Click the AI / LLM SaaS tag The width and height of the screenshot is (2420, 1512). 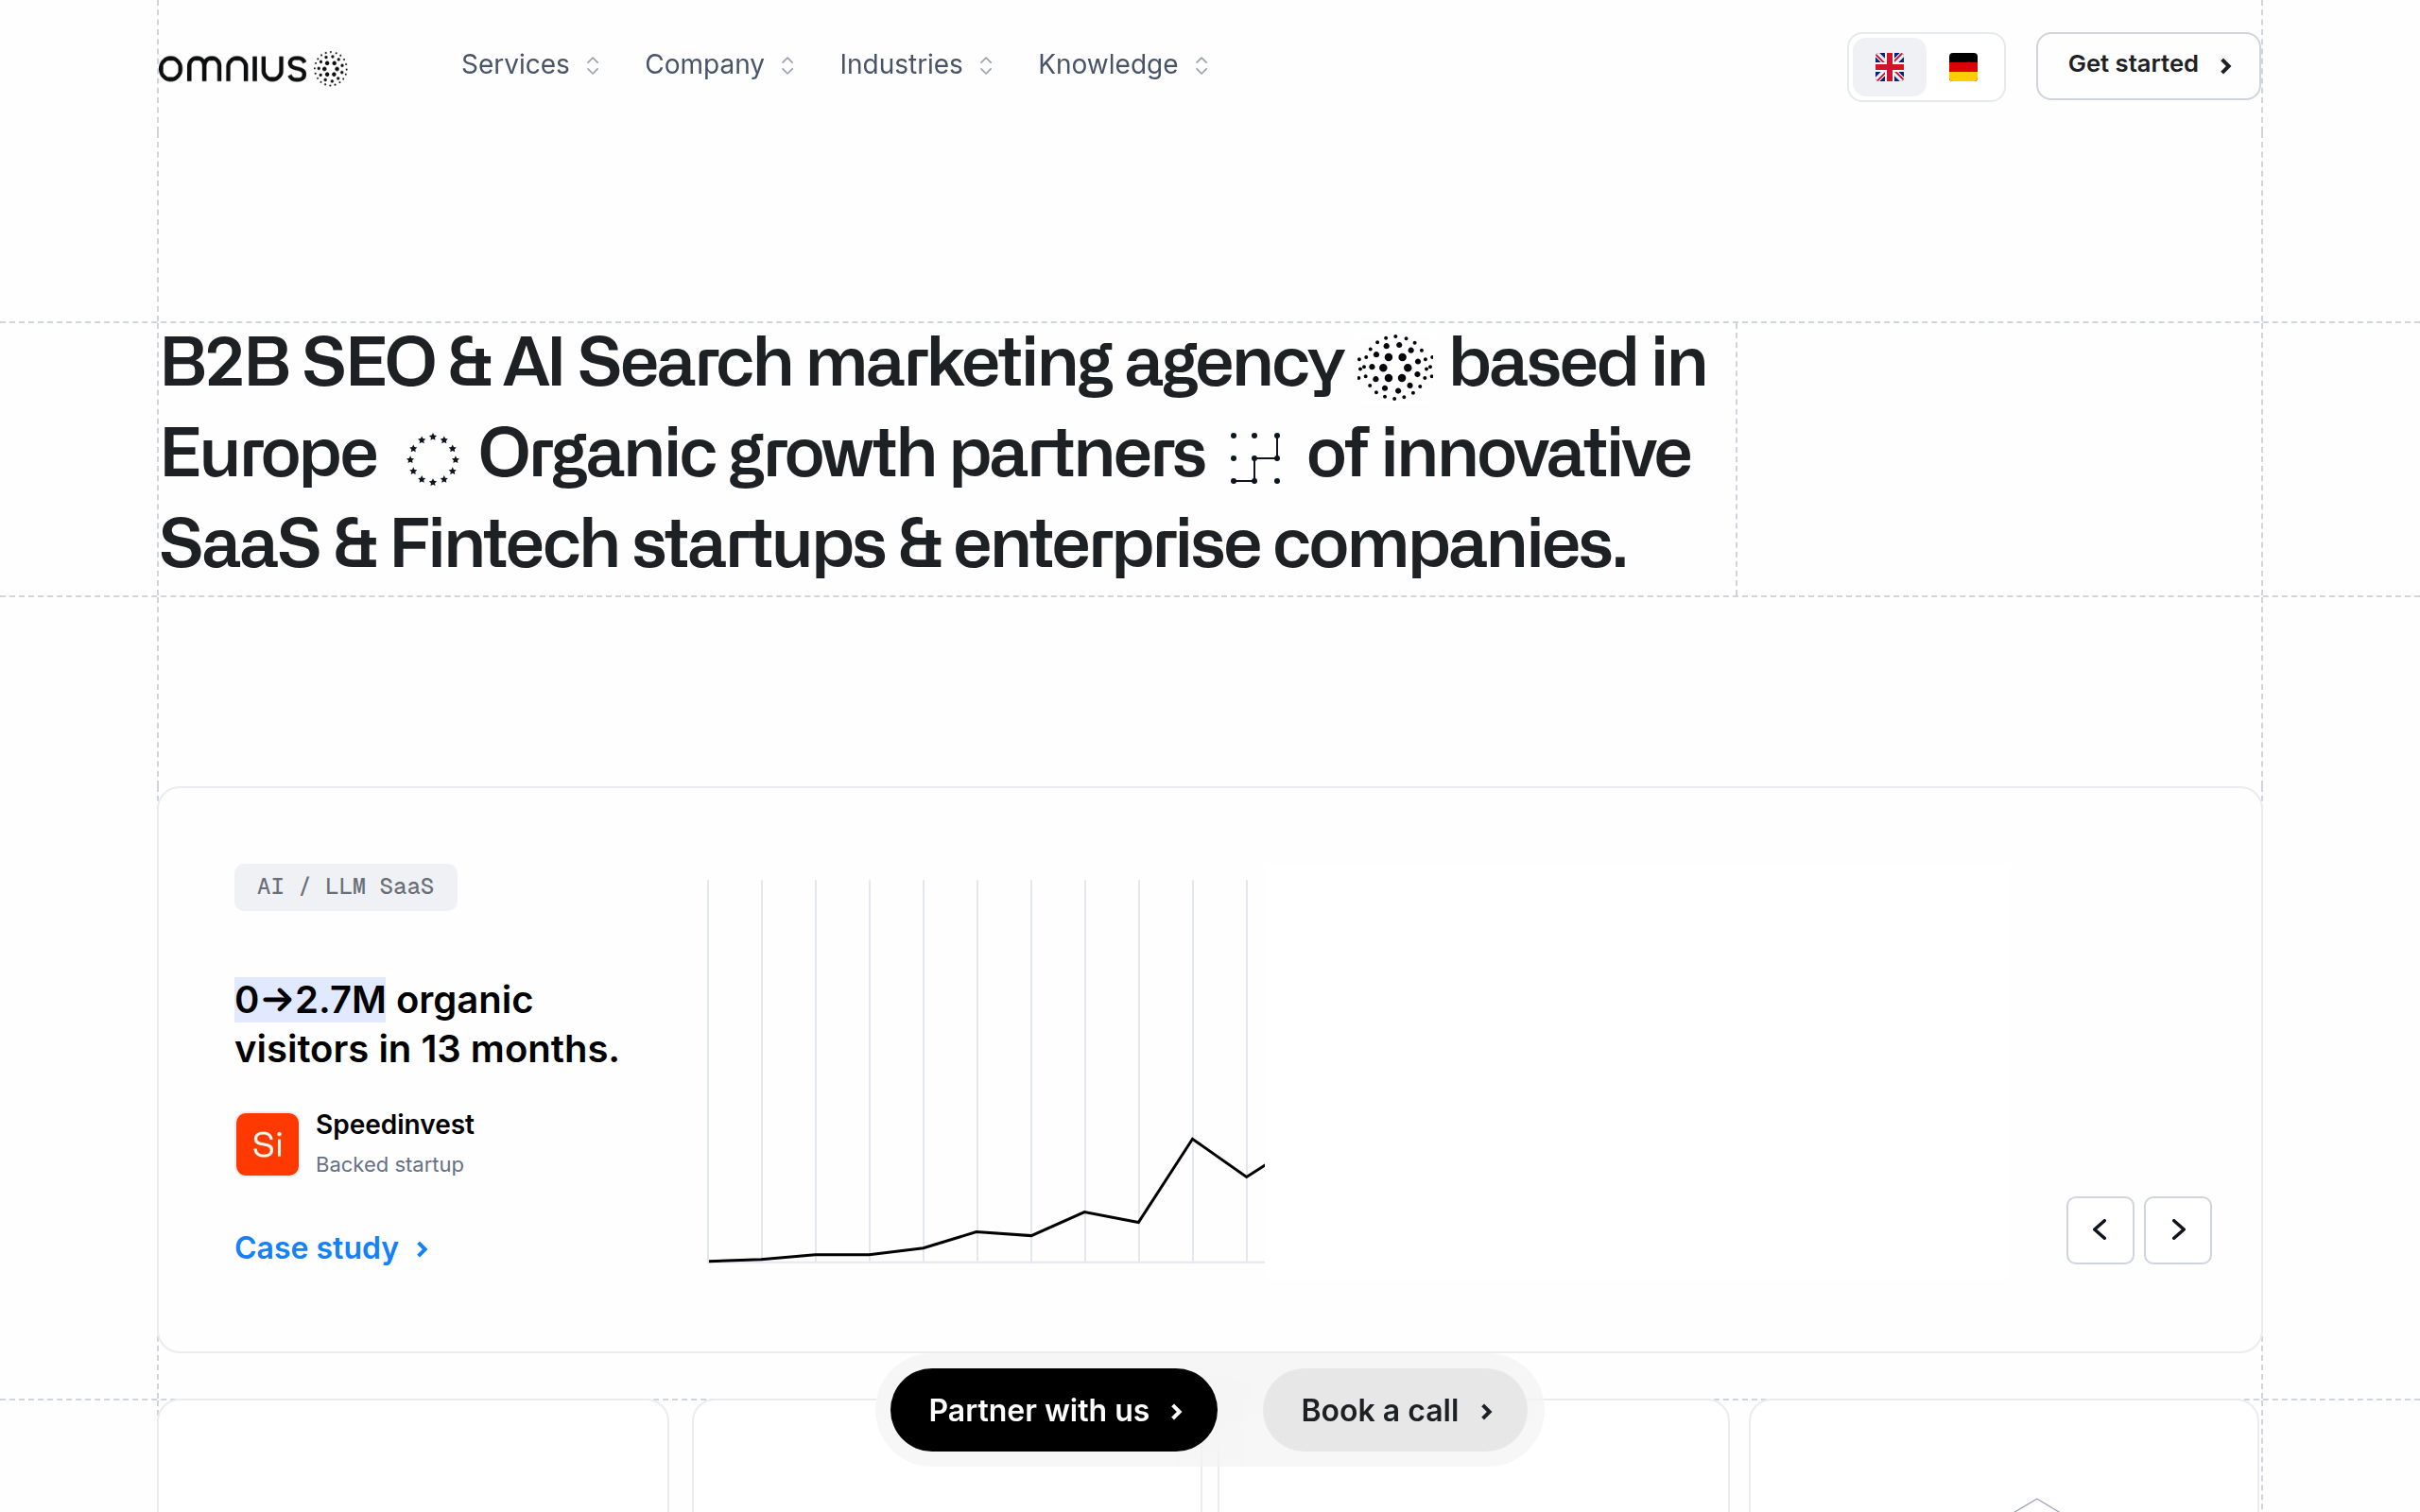point(345,887)
